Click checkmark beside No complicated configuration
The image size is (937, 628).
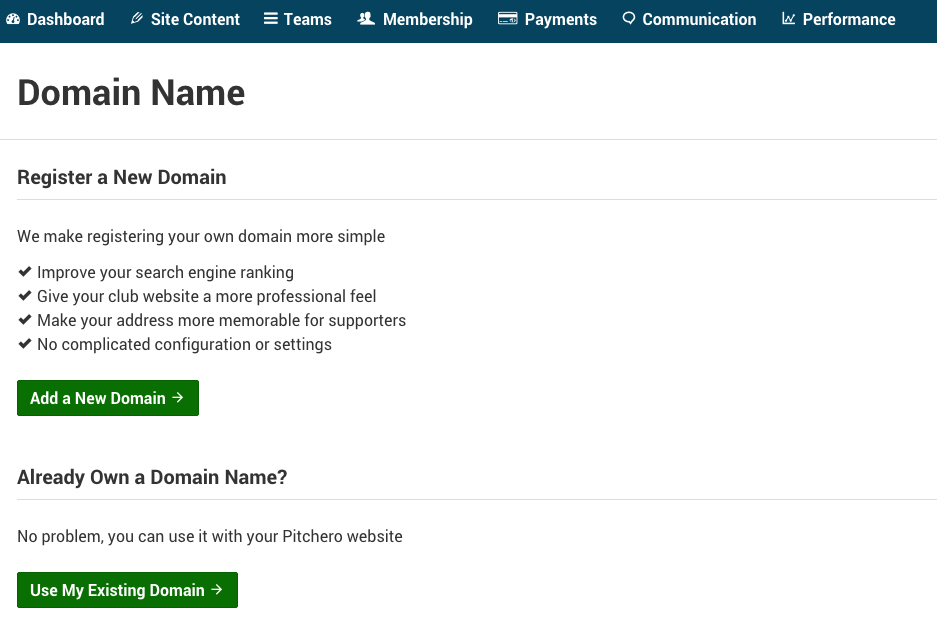click(x=25, y=344)
